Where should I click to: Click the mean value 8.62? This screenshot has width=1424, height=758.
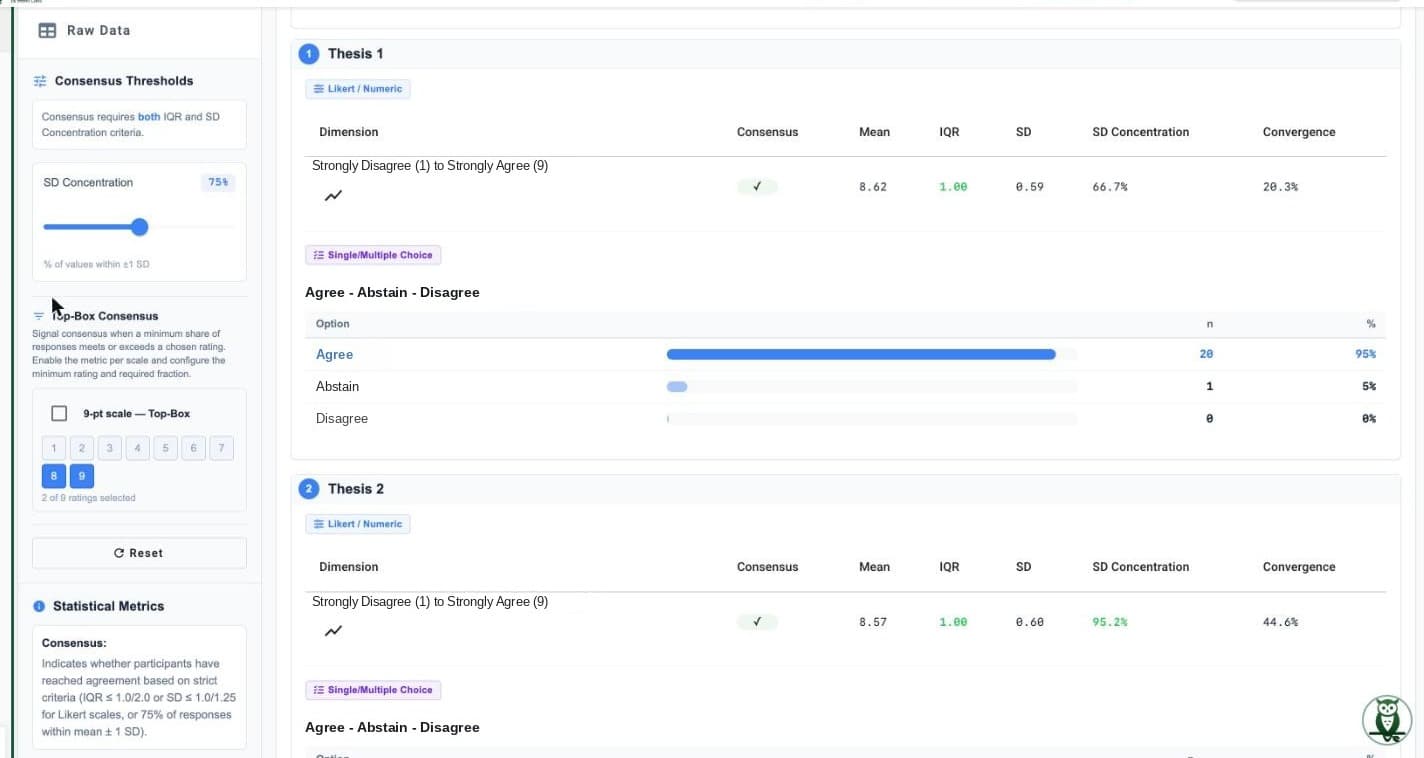point(873,187)
